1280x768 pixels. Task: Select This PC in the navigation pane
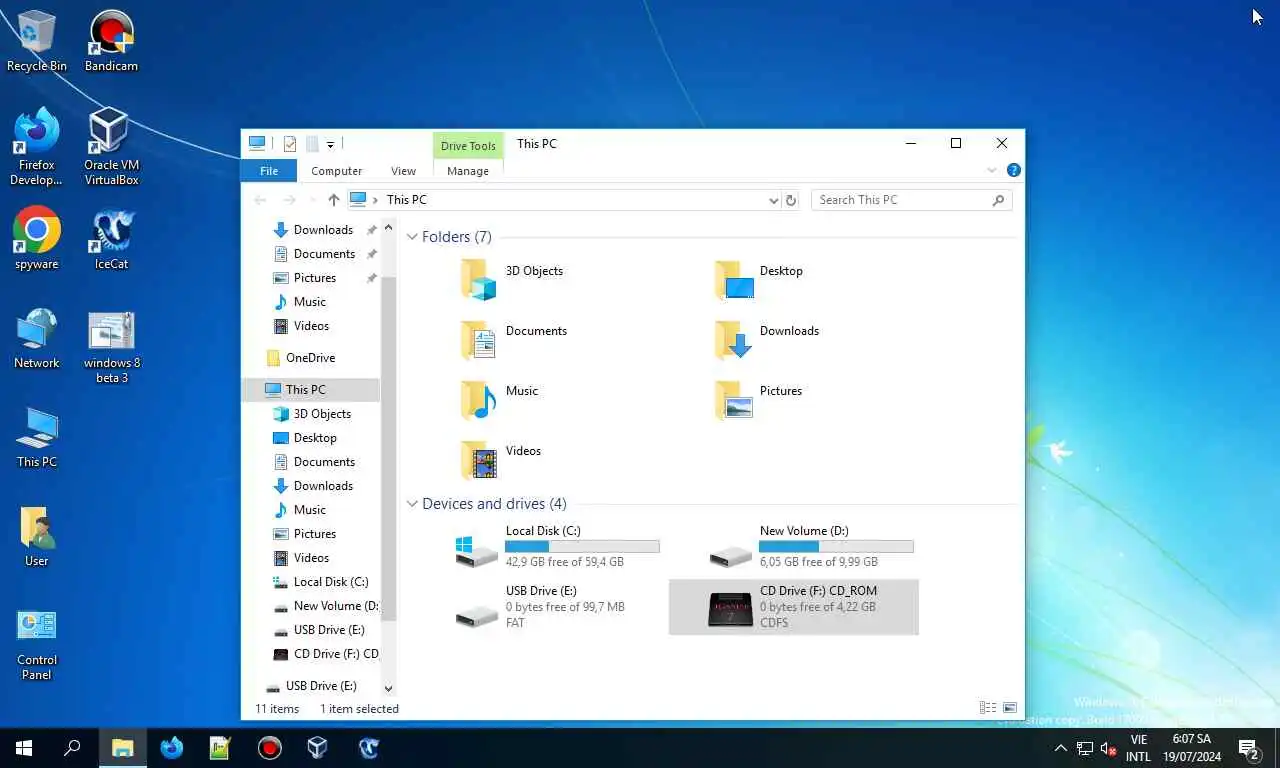click(x=311, y=390)
